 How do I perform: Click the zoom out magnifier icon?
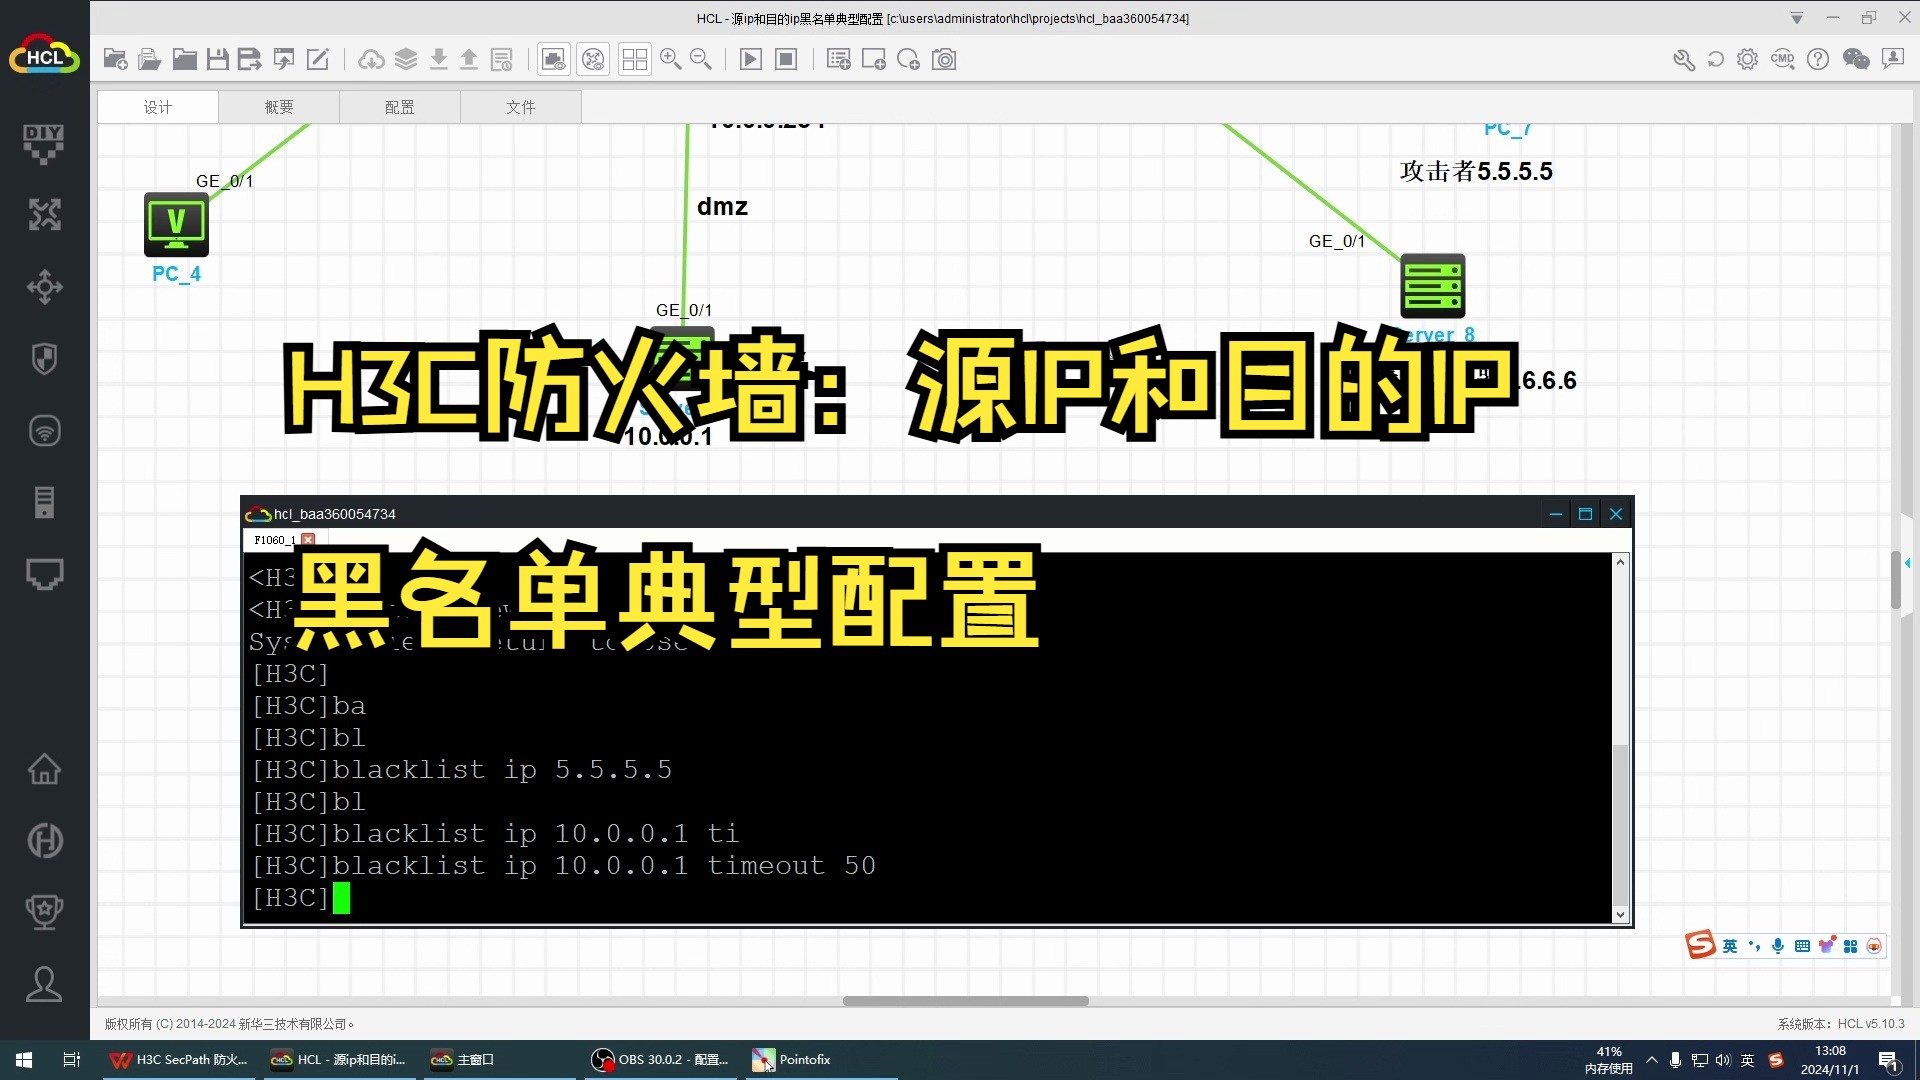point(701,60)
